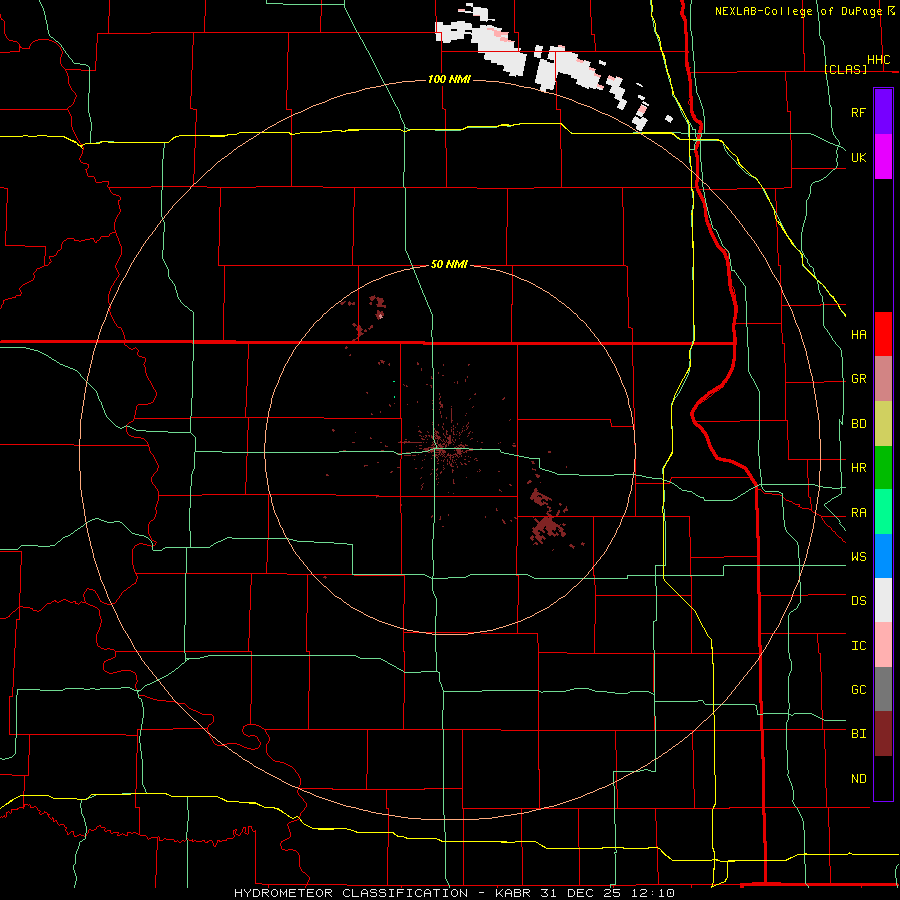Click the 50 NMI range ring label

pos(449,264)
